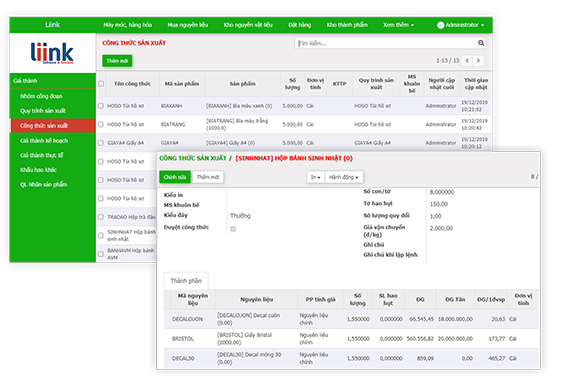Toggle the select-all checkbox in table header
This screenshot has height=382, width=570.
[x=101, y=84]
